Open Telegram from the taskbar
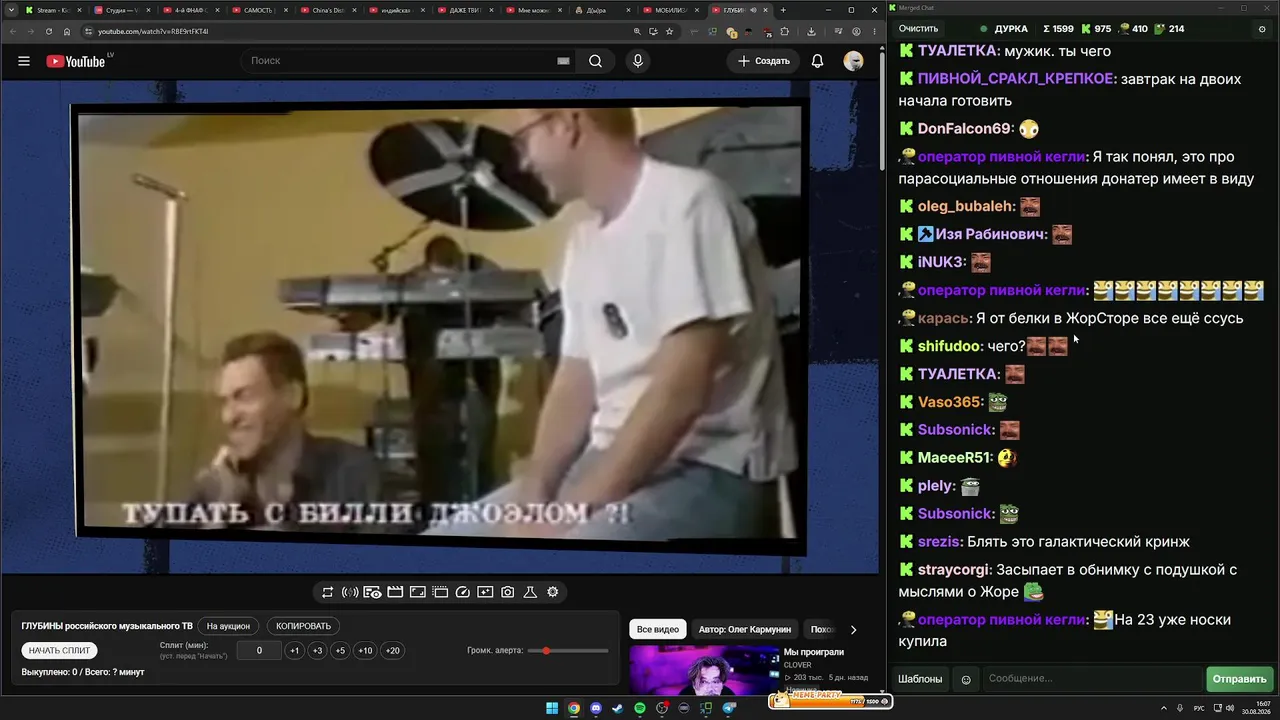The image size is (1280, 720). [x=729, y=708]
